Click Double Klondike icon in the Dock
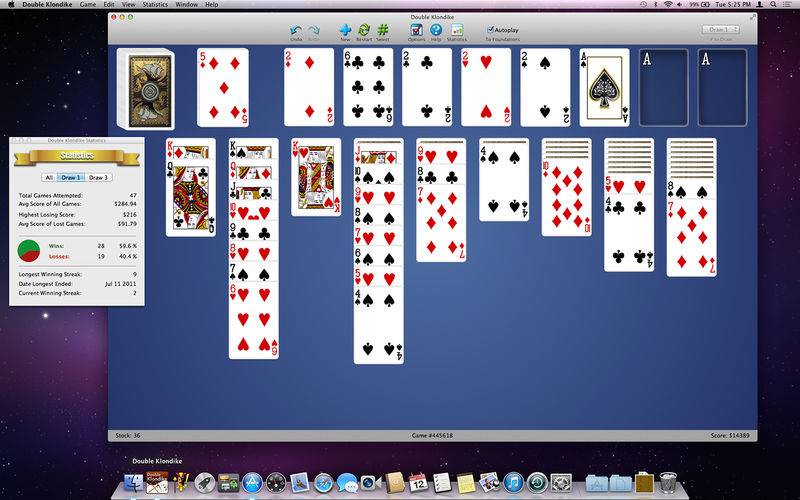 pyautogui.click(x=157, y=482)
